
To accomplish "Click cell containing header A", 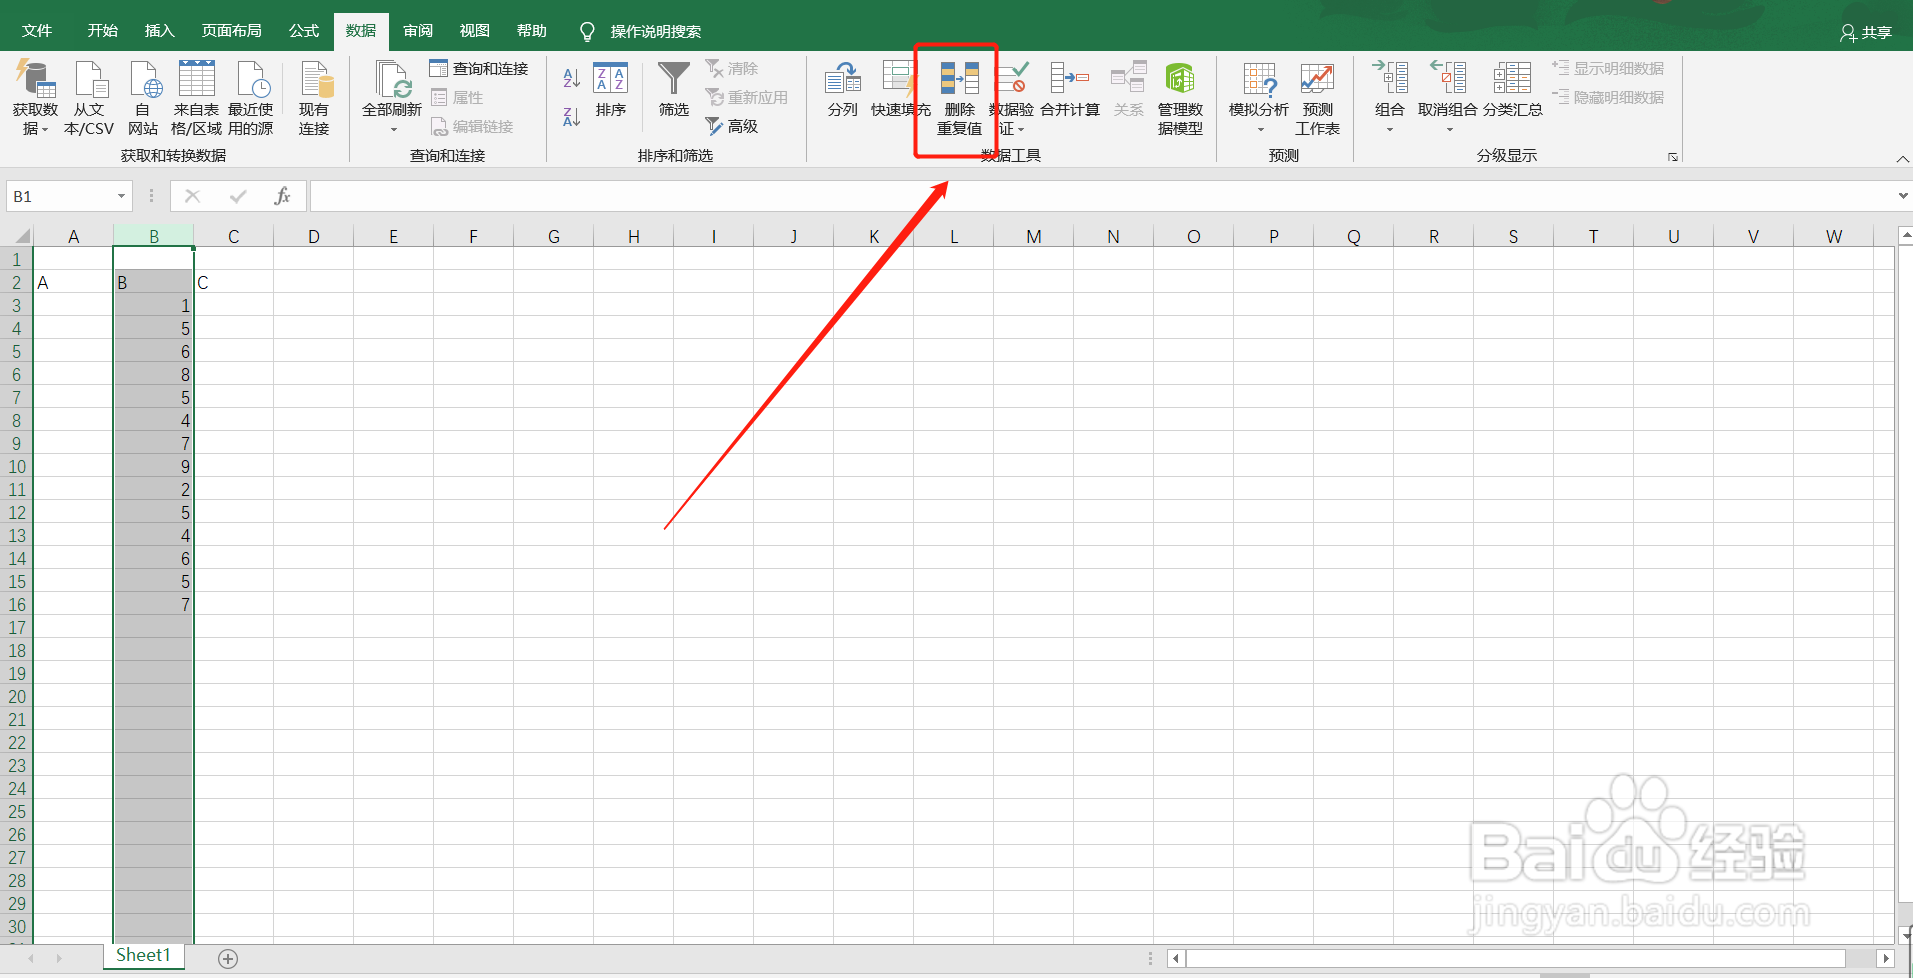I will [73, 283].
